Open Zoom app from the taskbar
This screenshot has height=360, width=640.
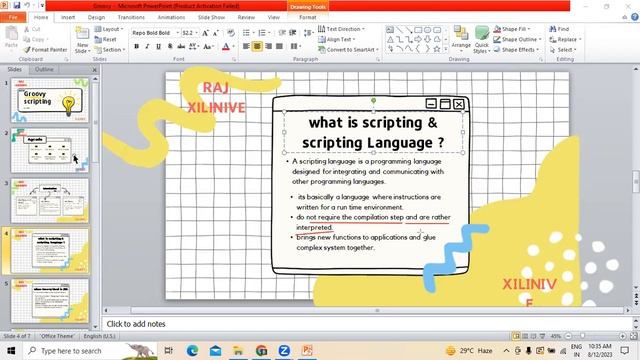point(284,350)
